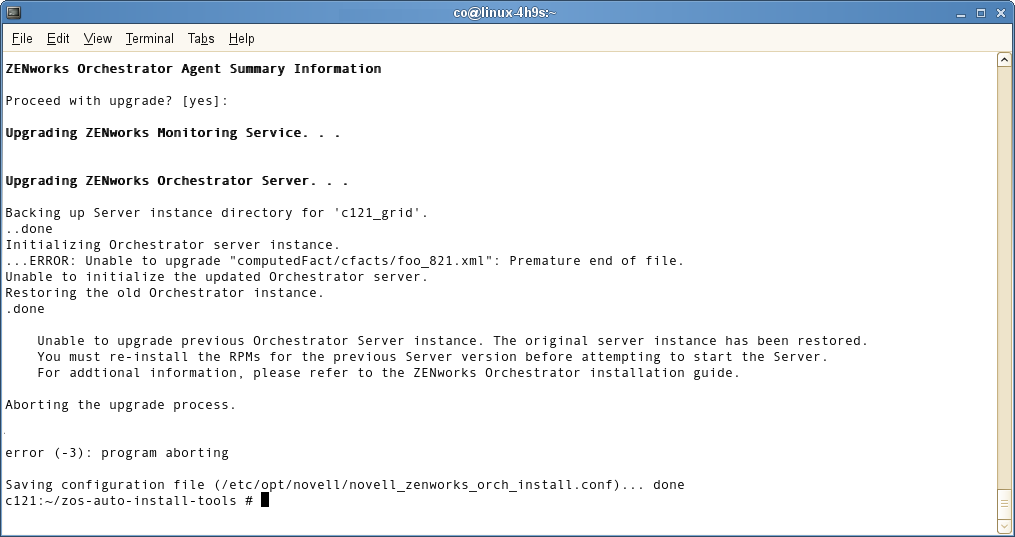
Task: Open the Help menu
Action: pyautogui.click(x=241, y=38)
